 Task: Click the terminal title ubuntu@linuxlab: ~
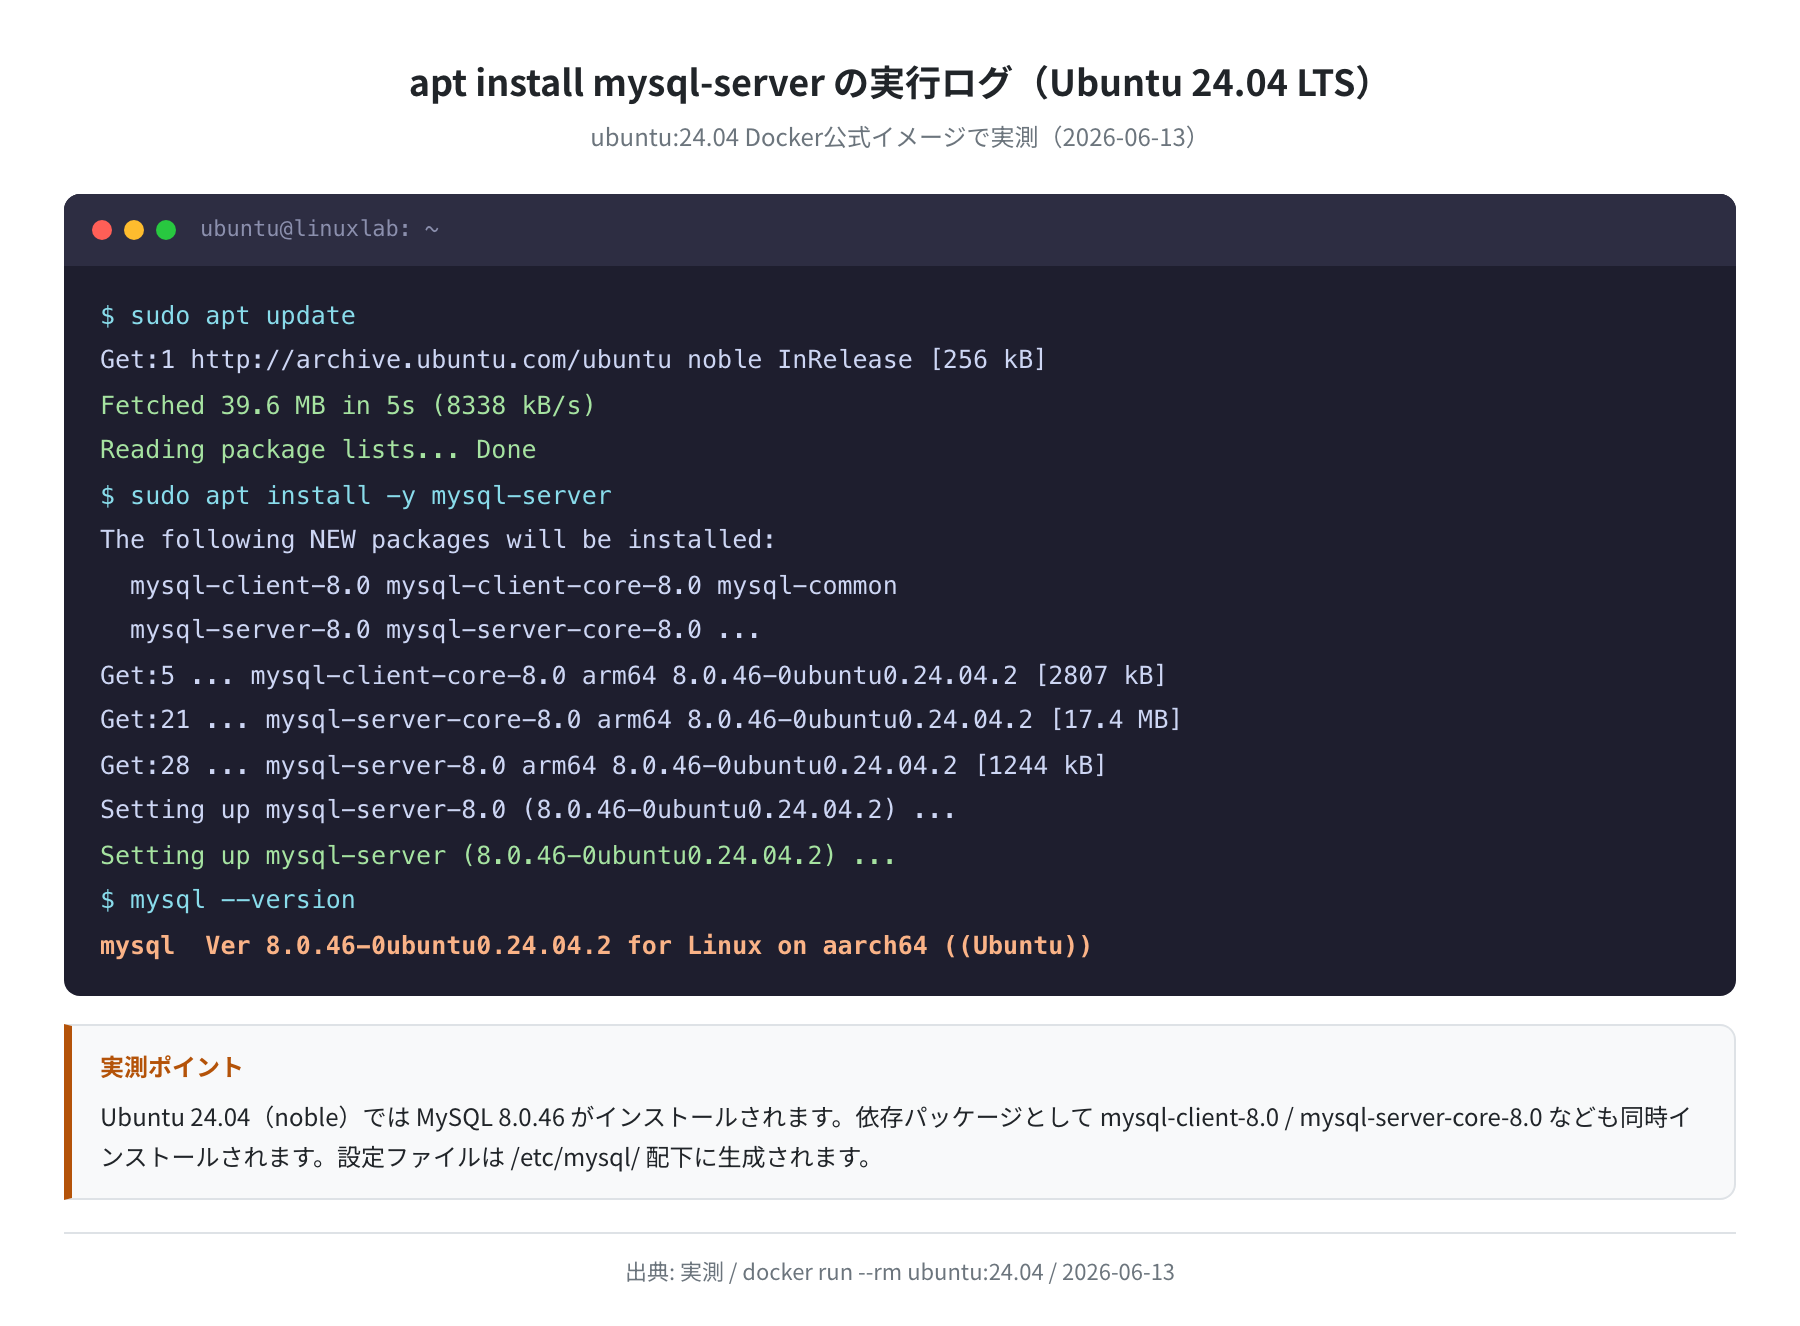[319, 229]
